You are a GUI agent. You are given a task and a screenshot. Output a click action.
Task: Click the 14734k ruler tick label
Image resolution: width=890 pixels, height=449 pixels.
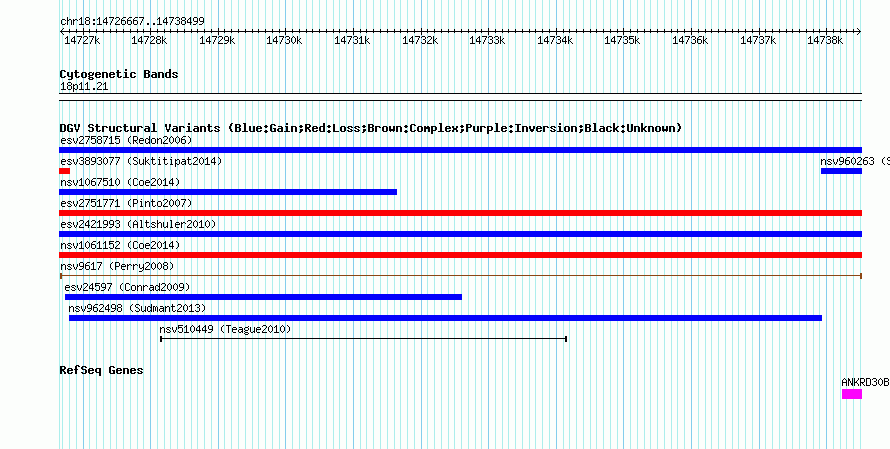pos(556,40)
